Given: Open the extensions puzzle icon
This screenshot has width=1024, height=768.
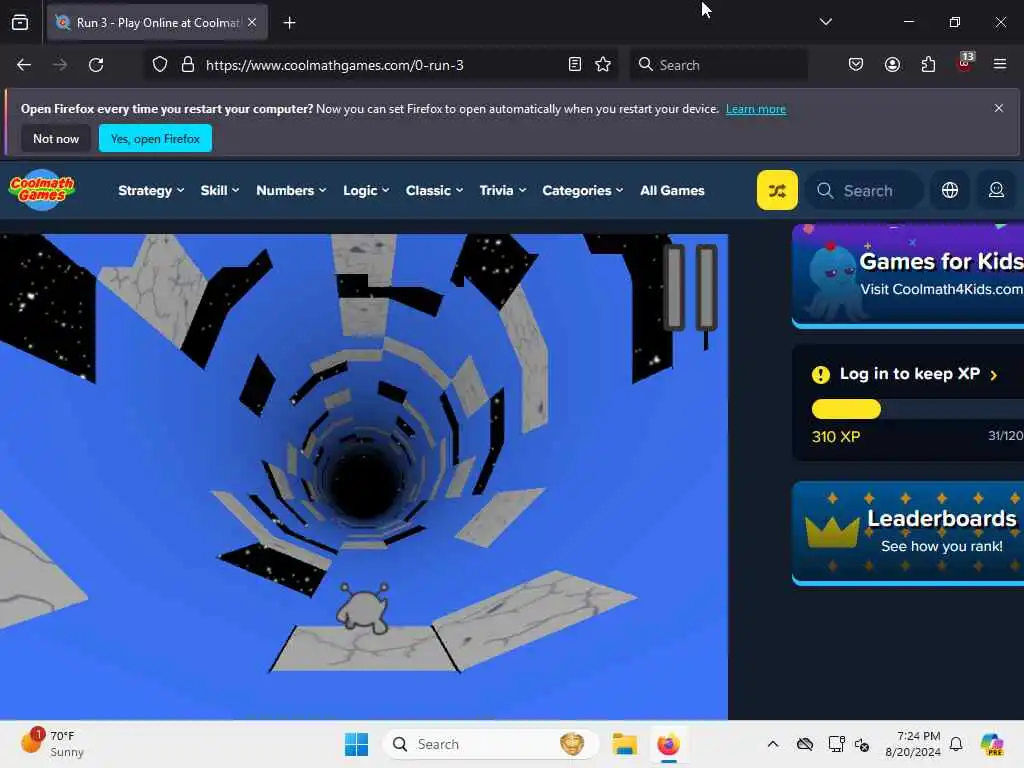Looking at the screenshot, I should [x=928, y=65].
